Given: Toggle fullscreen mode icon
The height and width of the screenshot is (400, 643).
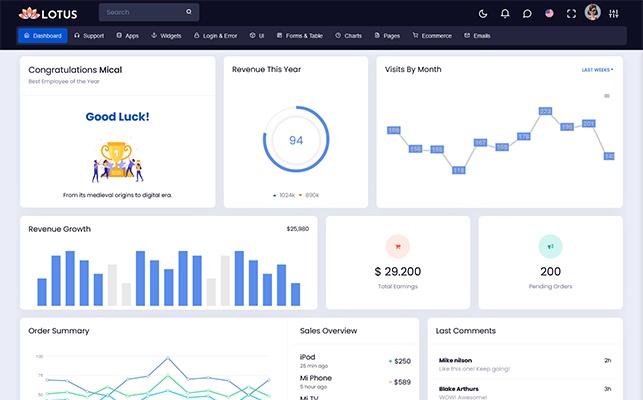Looking at the screenshot, I should tap(571, 13).
